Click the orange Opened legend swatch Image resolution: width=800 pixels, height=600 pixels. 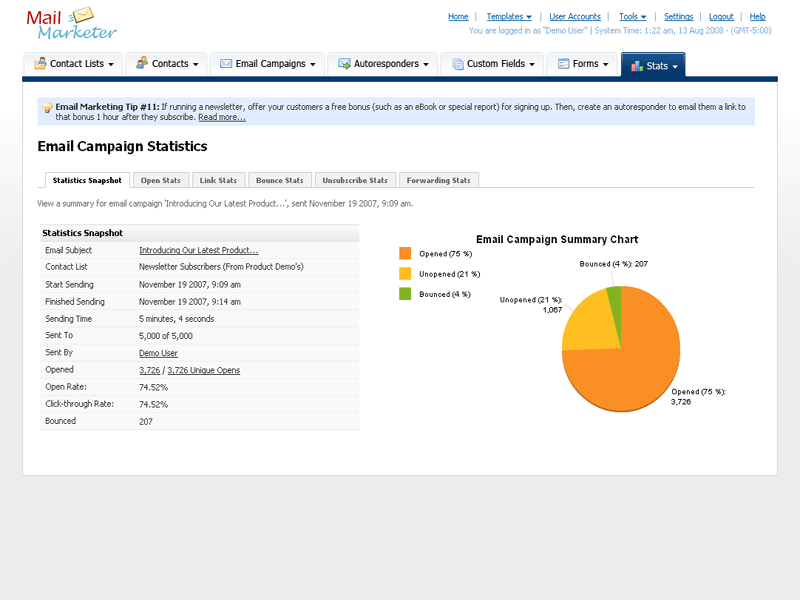tap(405, 254)
